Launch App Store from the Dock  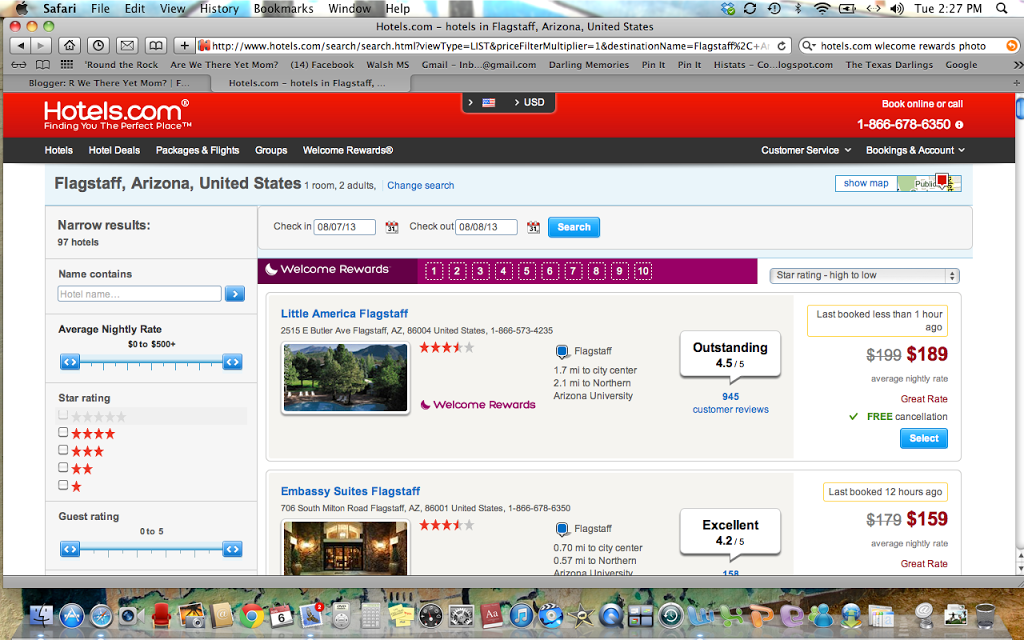72,616
